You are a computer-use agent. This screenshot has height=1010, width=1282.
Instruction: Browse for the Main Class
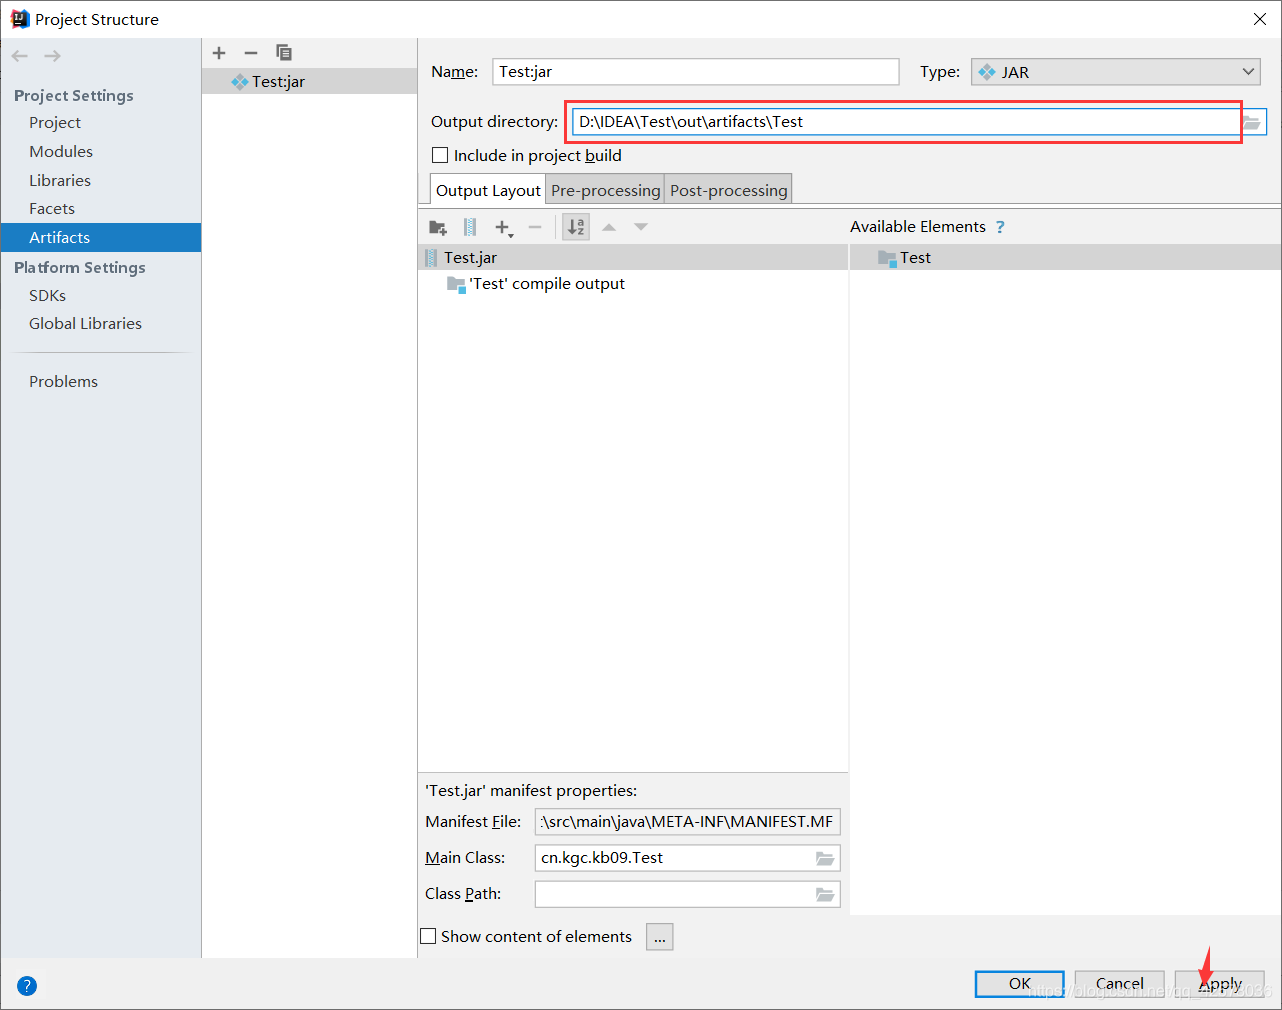[x=825, y=858]
